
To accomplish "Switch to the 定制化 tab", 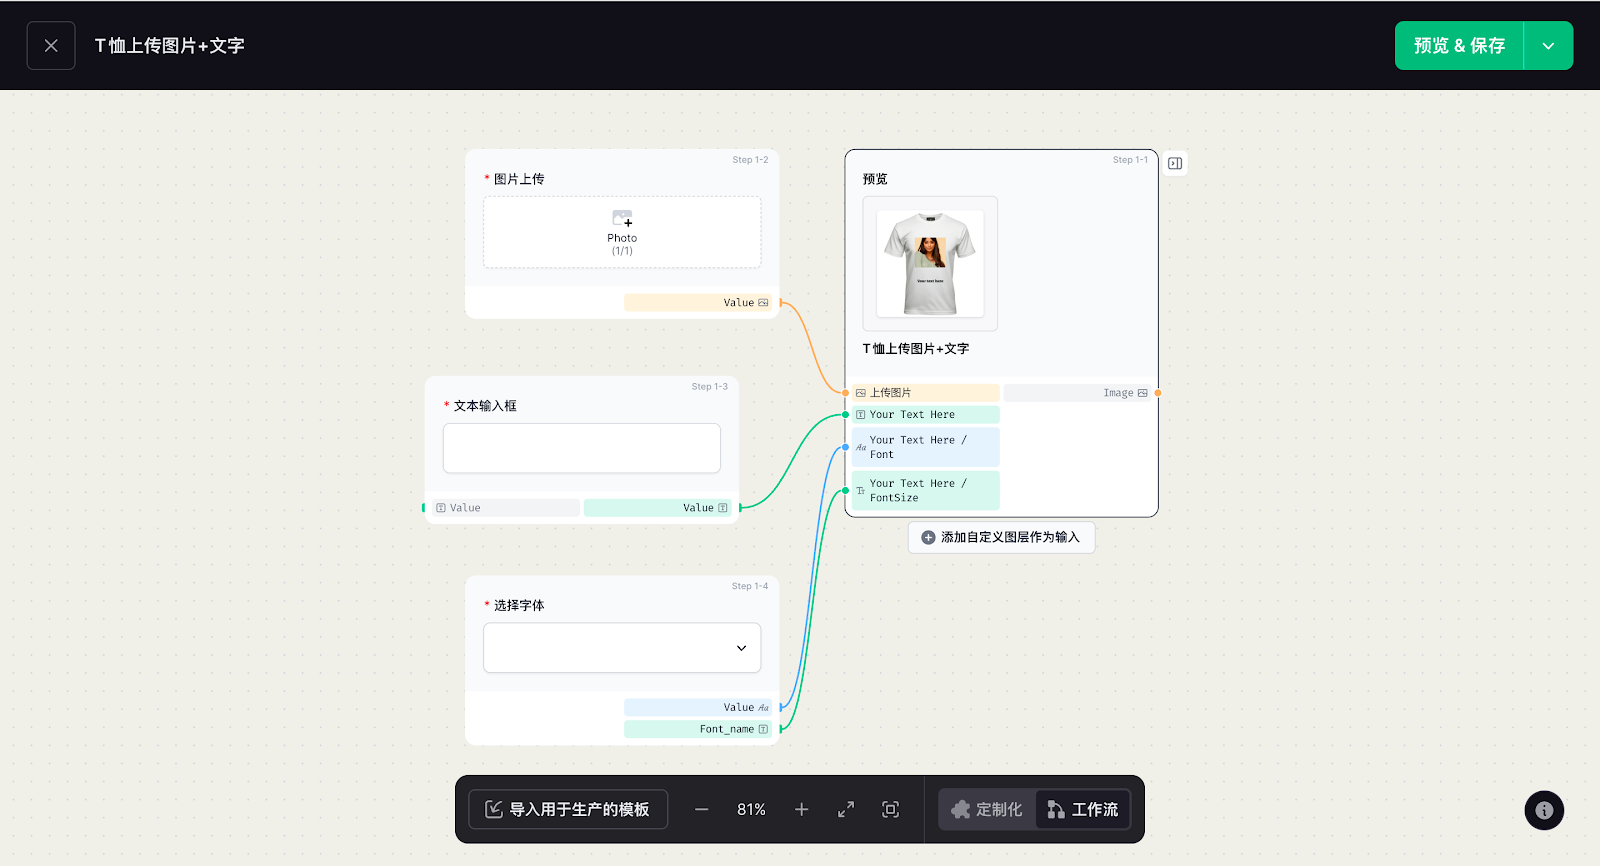I will (987, 809).
